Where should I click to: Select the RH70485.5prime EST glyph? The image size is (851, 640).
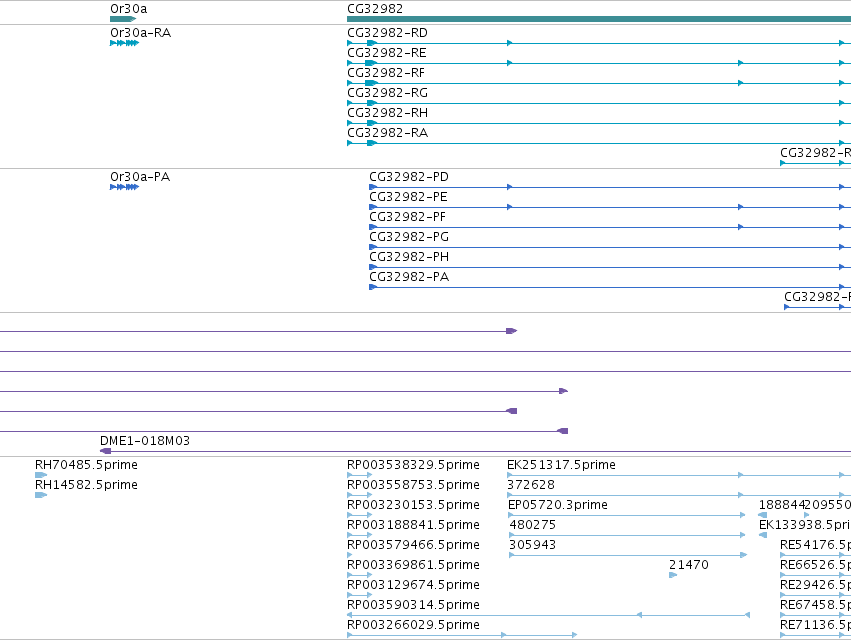41,475
